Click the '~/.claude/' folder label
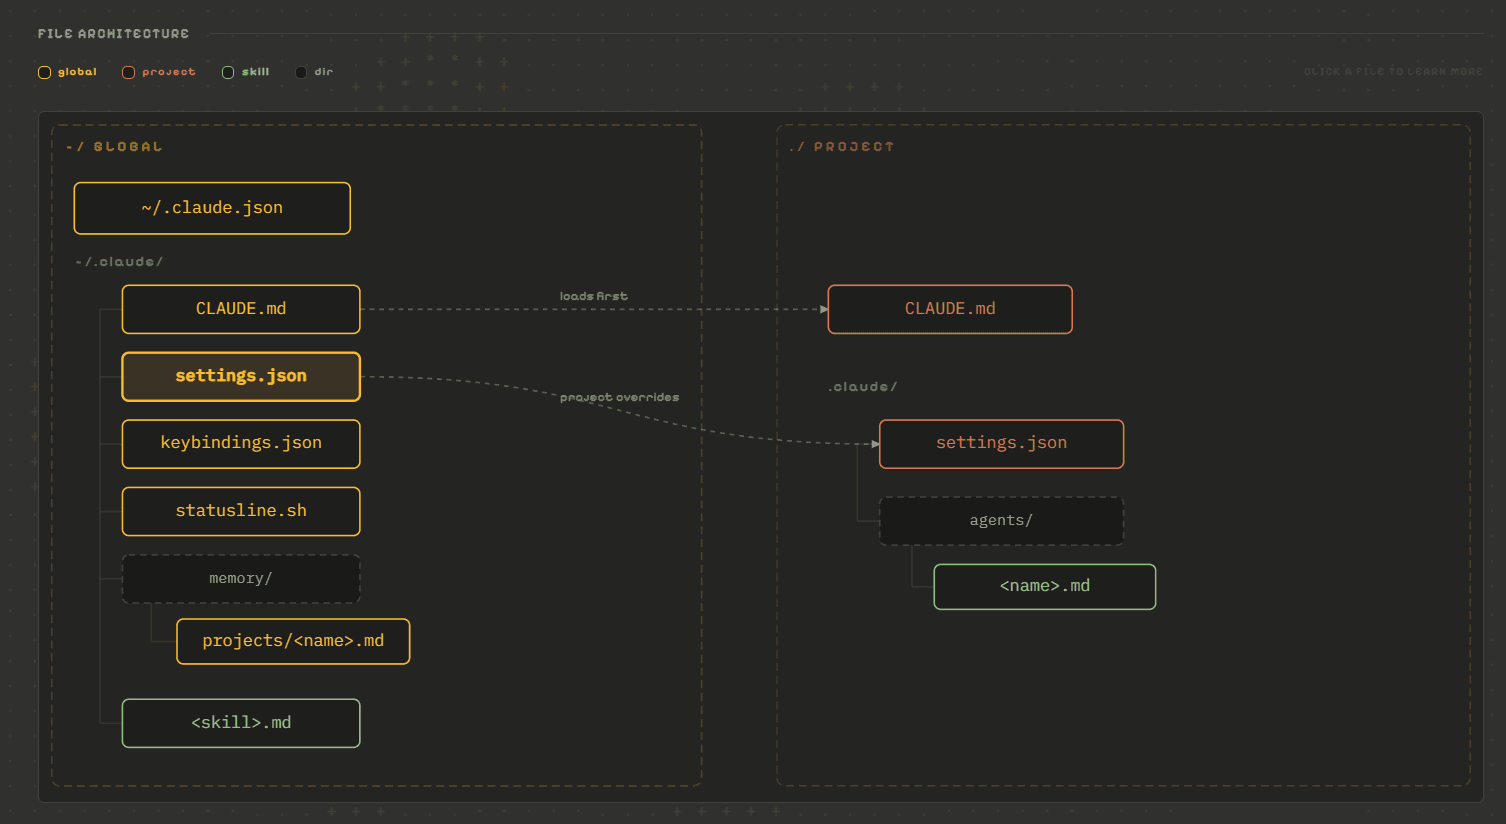1506x824 pixels. pos(119,262)
